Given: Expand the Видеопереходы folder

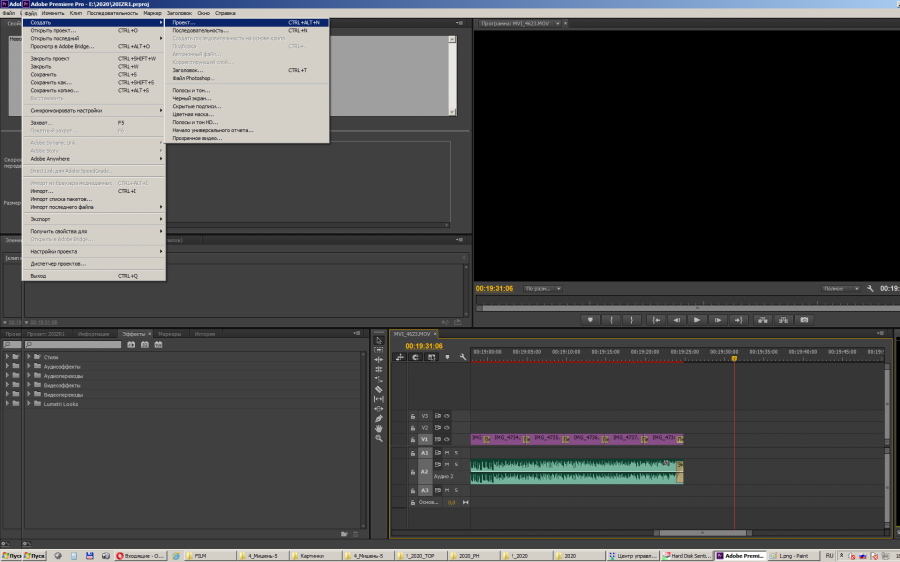Looking at the screenshot, I should click(x=29, y=394).
